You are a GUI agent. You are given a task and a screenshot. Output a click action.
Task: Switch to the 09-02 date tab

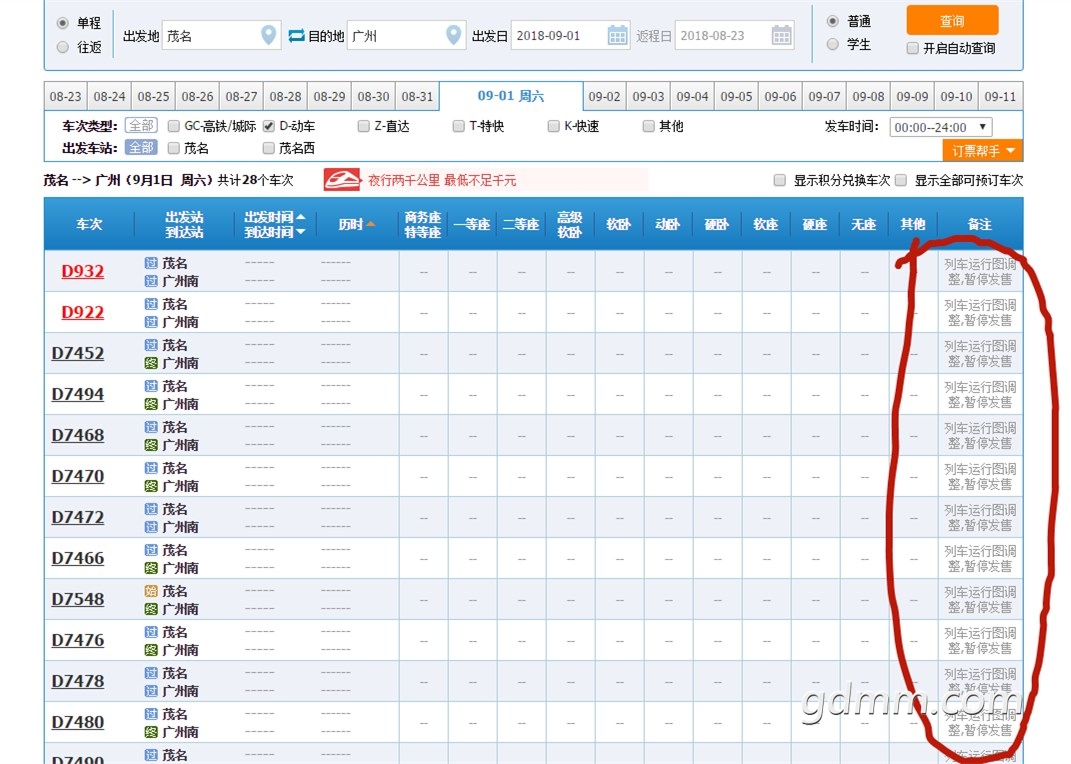604,96
